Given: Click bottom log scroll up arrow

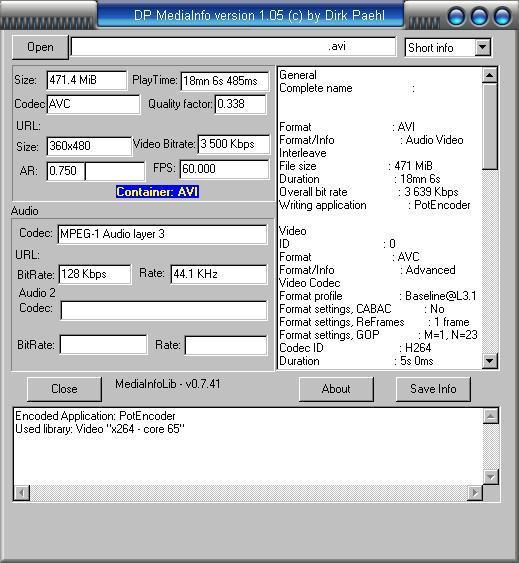Looking at the screenshot, I should click(491, 416).
